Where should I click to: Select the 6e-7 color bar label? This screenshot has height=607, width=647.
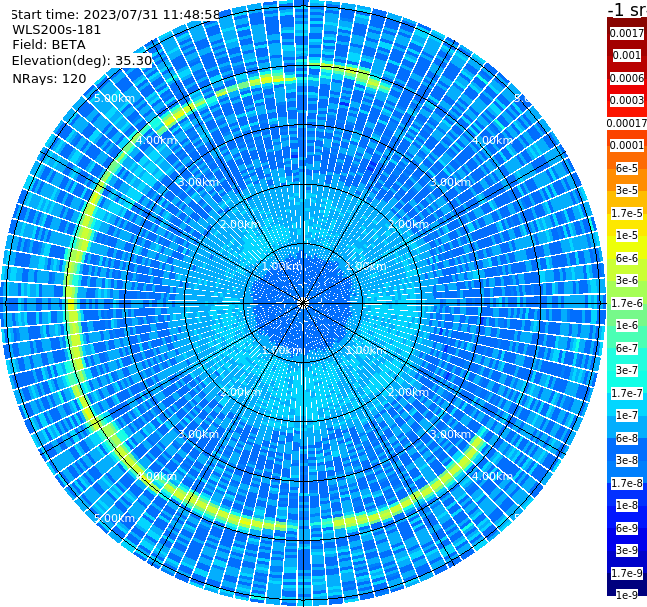(x=627, y=348)
